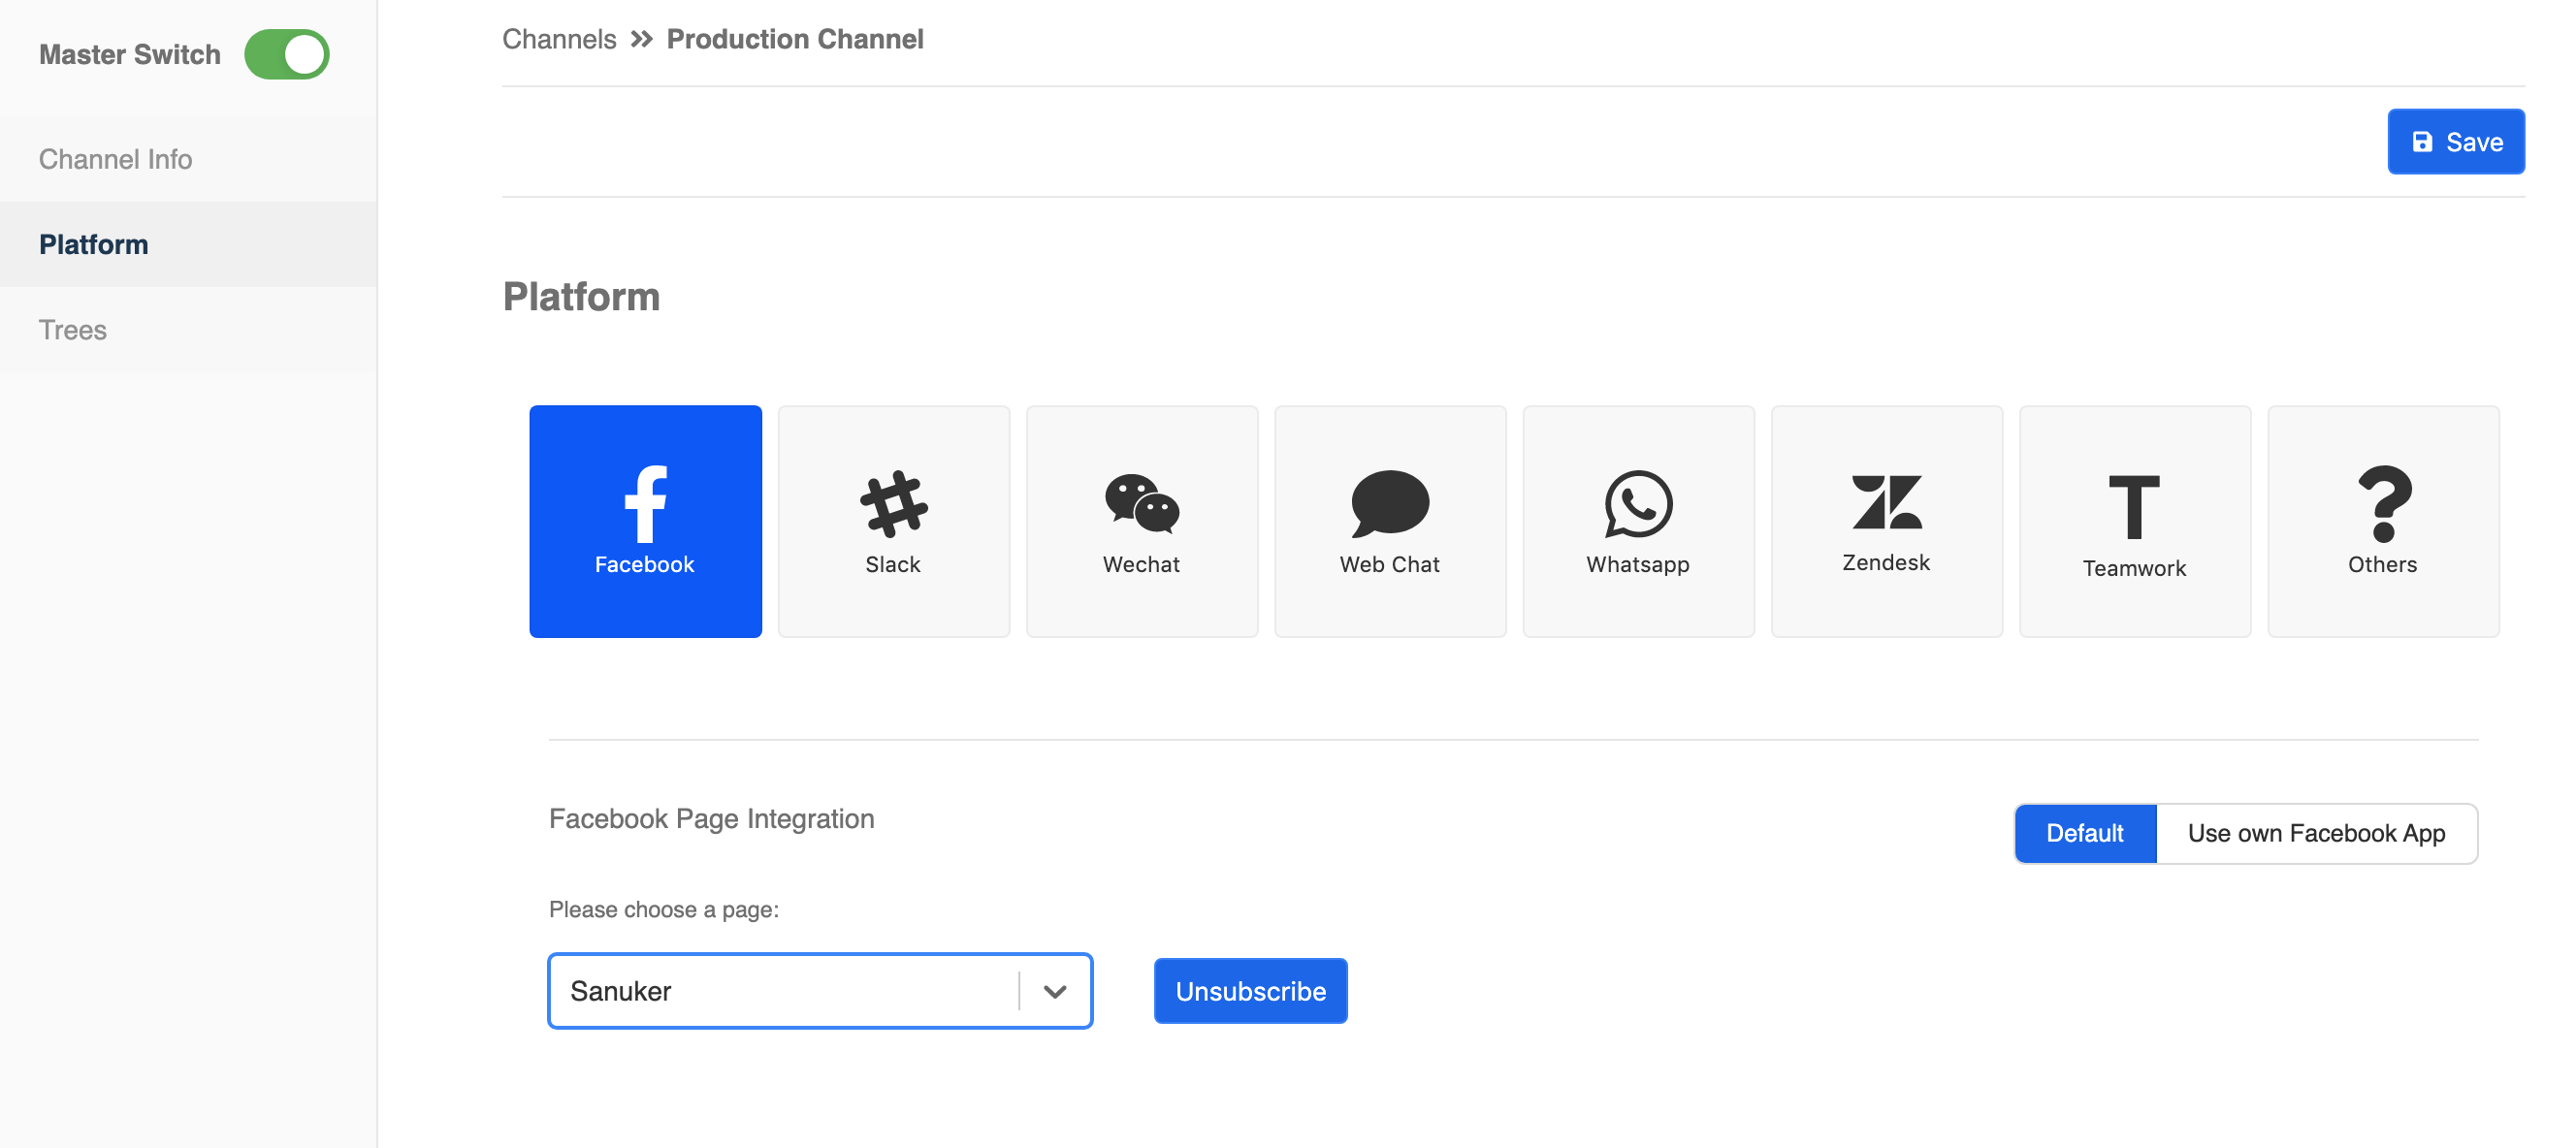Viewport: 2576px width, 1148px height.
Task: Go to the Platform sidebar item
Action: pos(189,244)
